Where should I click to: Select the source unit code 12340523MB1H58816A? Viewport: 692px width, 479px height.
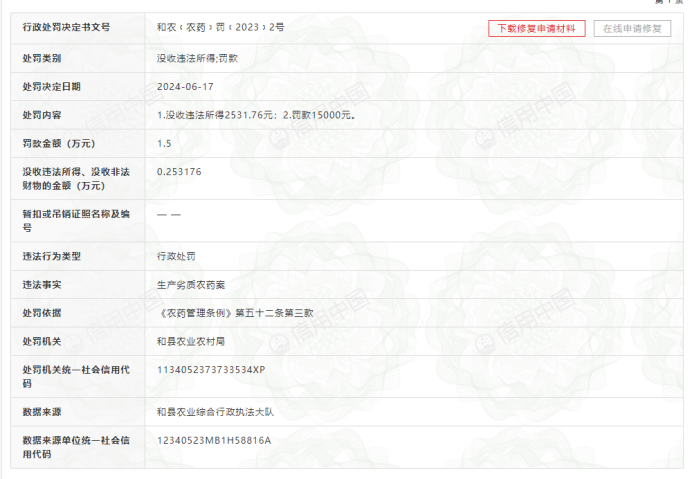(x=214, y=440)
